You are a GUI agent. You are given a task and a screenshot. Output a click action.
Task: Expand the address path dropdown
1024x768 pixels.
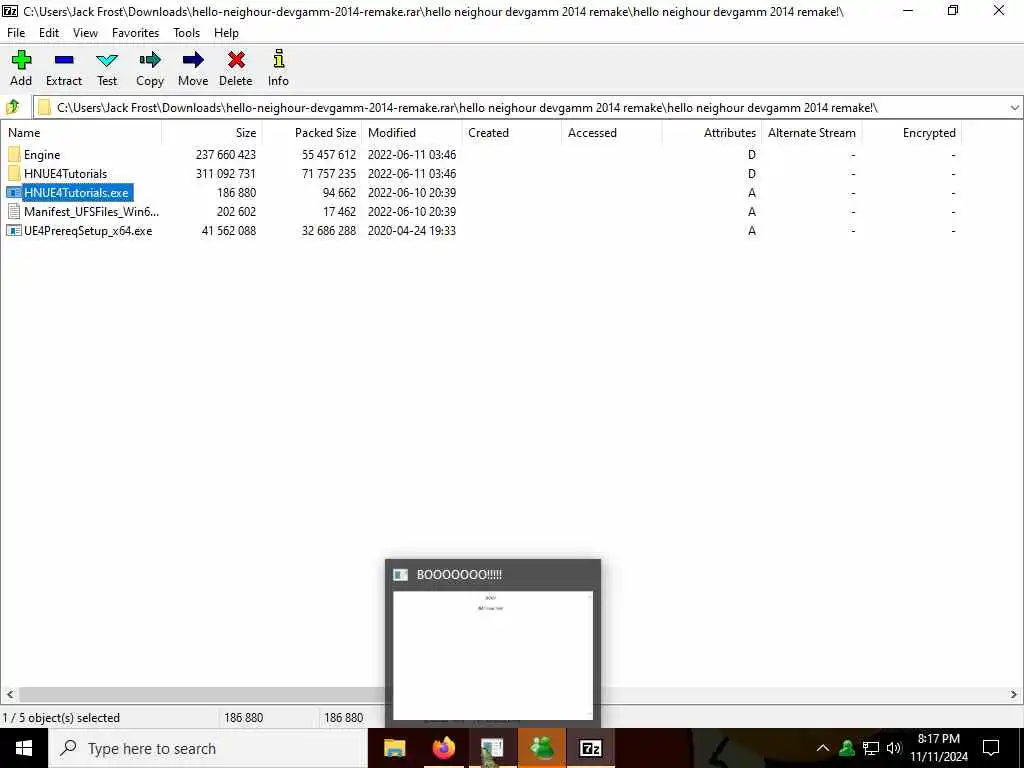point(1014,108)
